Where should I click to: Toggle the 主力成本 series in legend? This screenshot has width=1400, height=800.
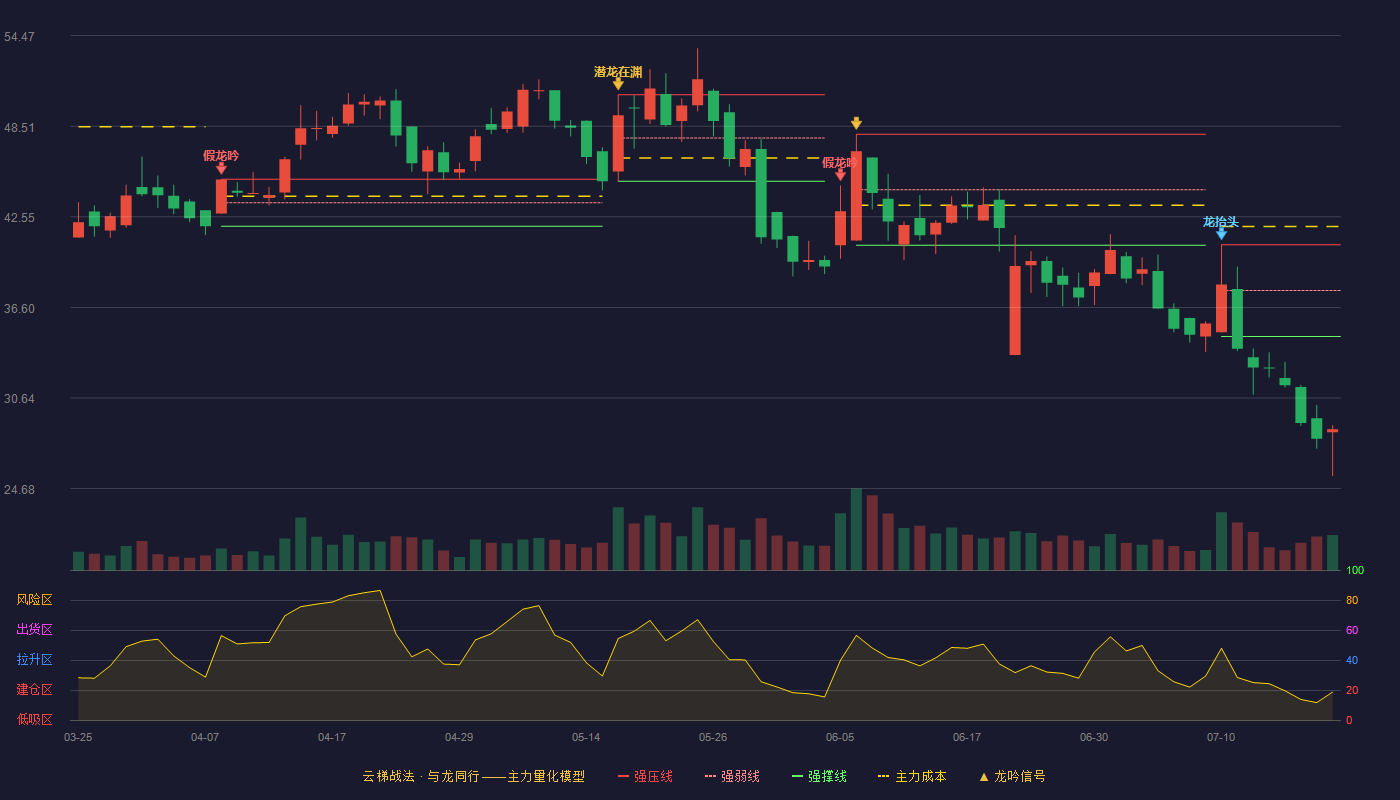(911, 776)
